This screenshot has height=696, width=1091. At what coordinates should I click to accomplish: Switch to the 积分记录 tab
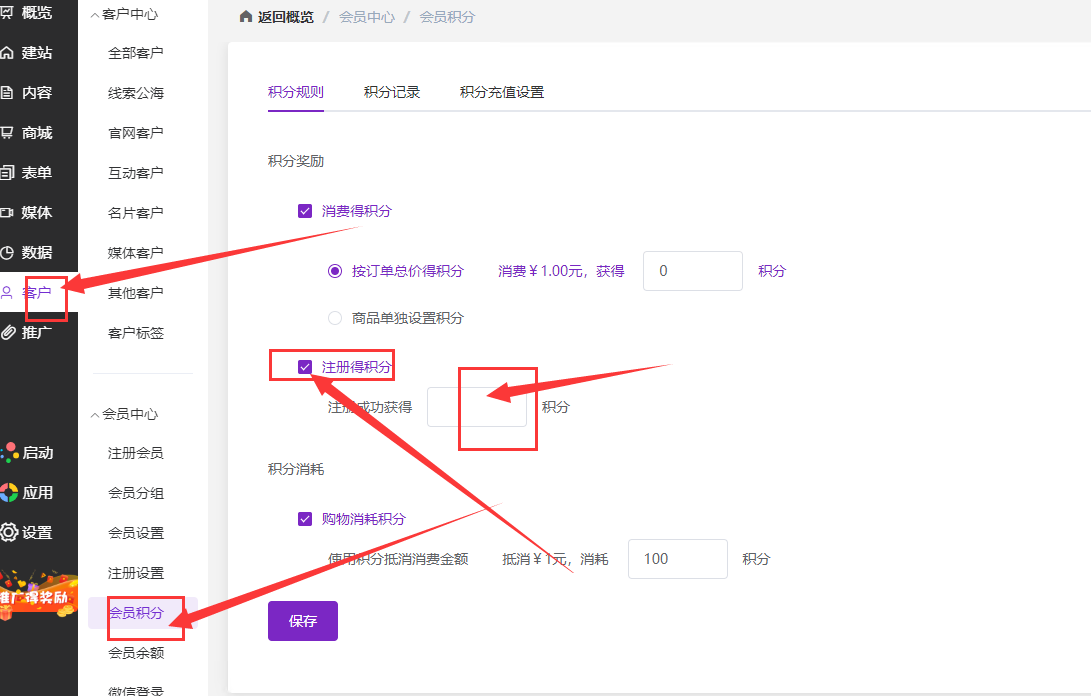[392, 92]
